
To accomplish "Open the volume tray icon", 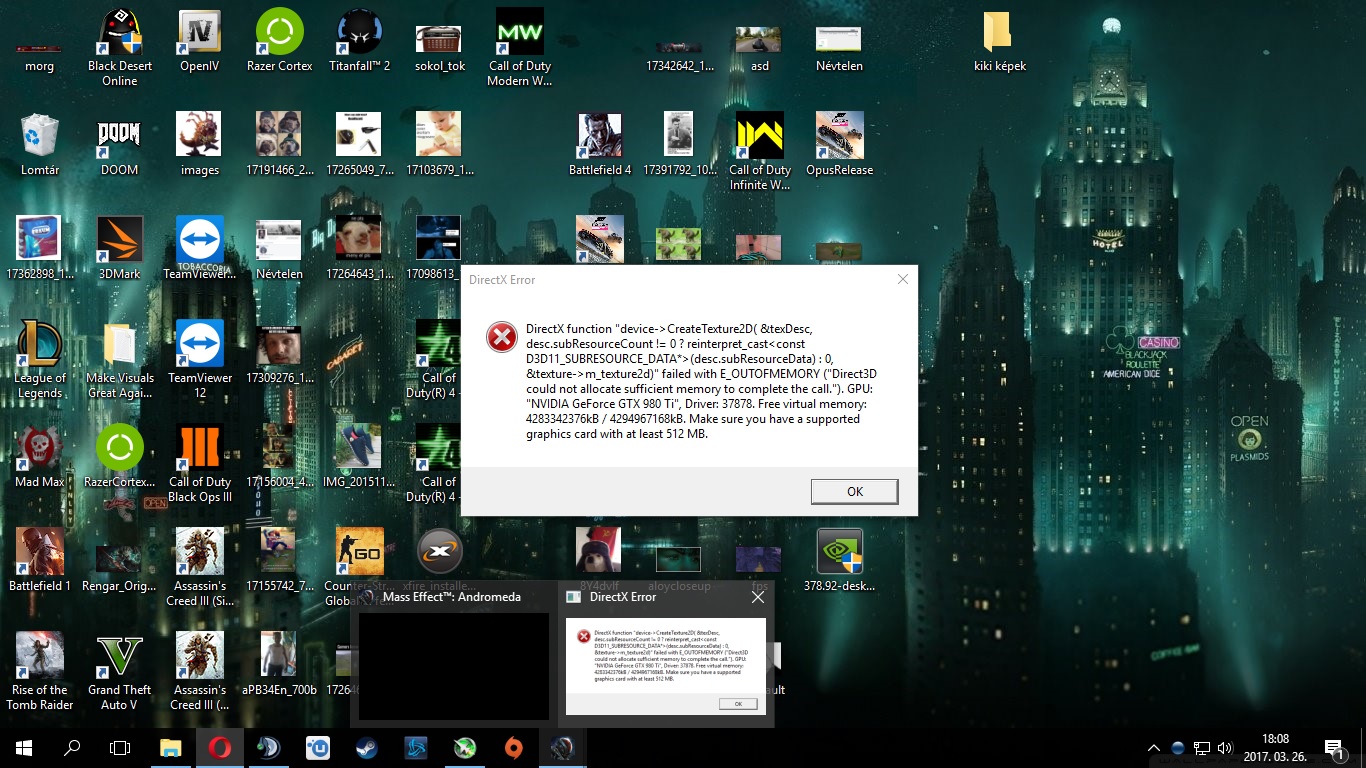I will coord(1225,747).
